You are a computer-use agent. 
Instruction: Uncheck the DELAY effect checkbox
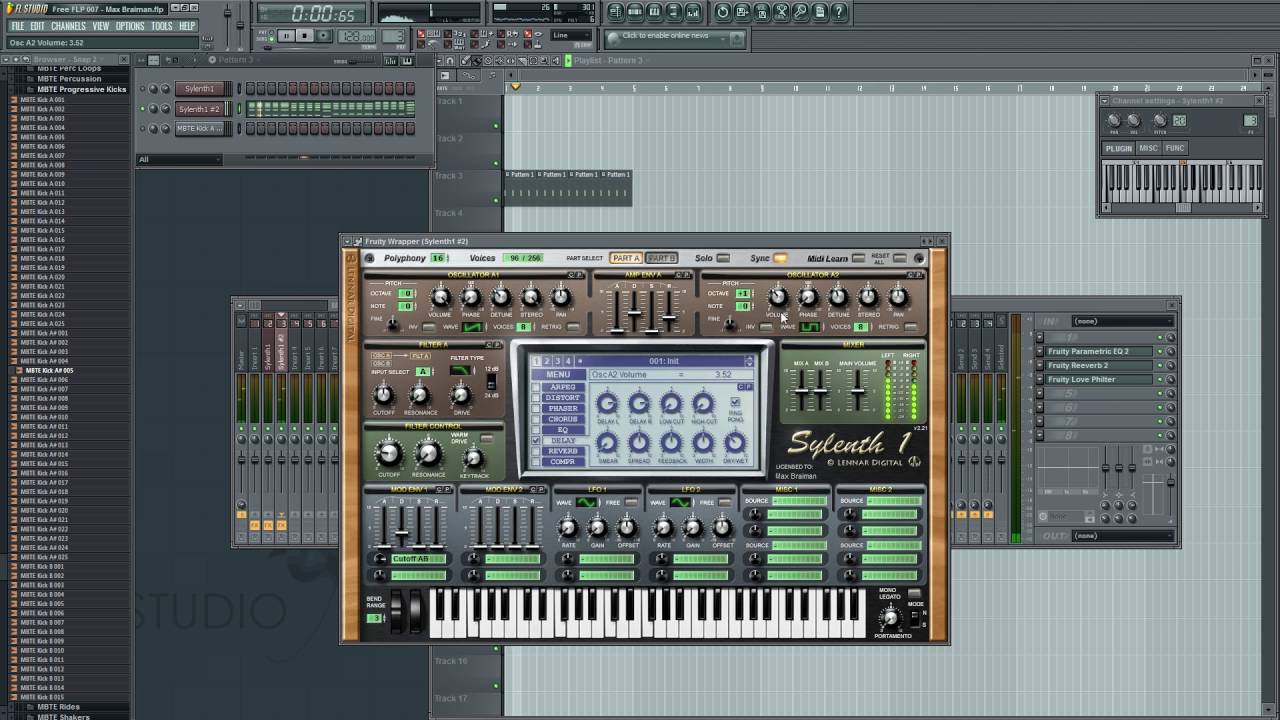click(x=535, y=440)
